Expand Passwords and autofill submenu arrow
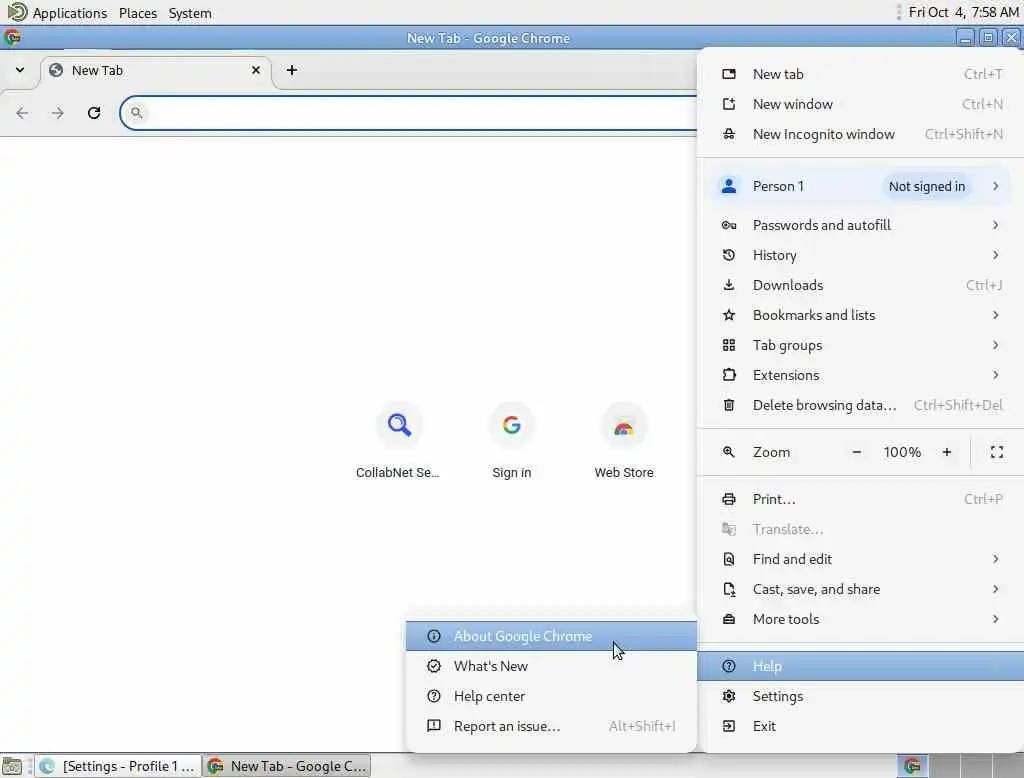Screen dimensions: 1024x778 coord(995,225)
